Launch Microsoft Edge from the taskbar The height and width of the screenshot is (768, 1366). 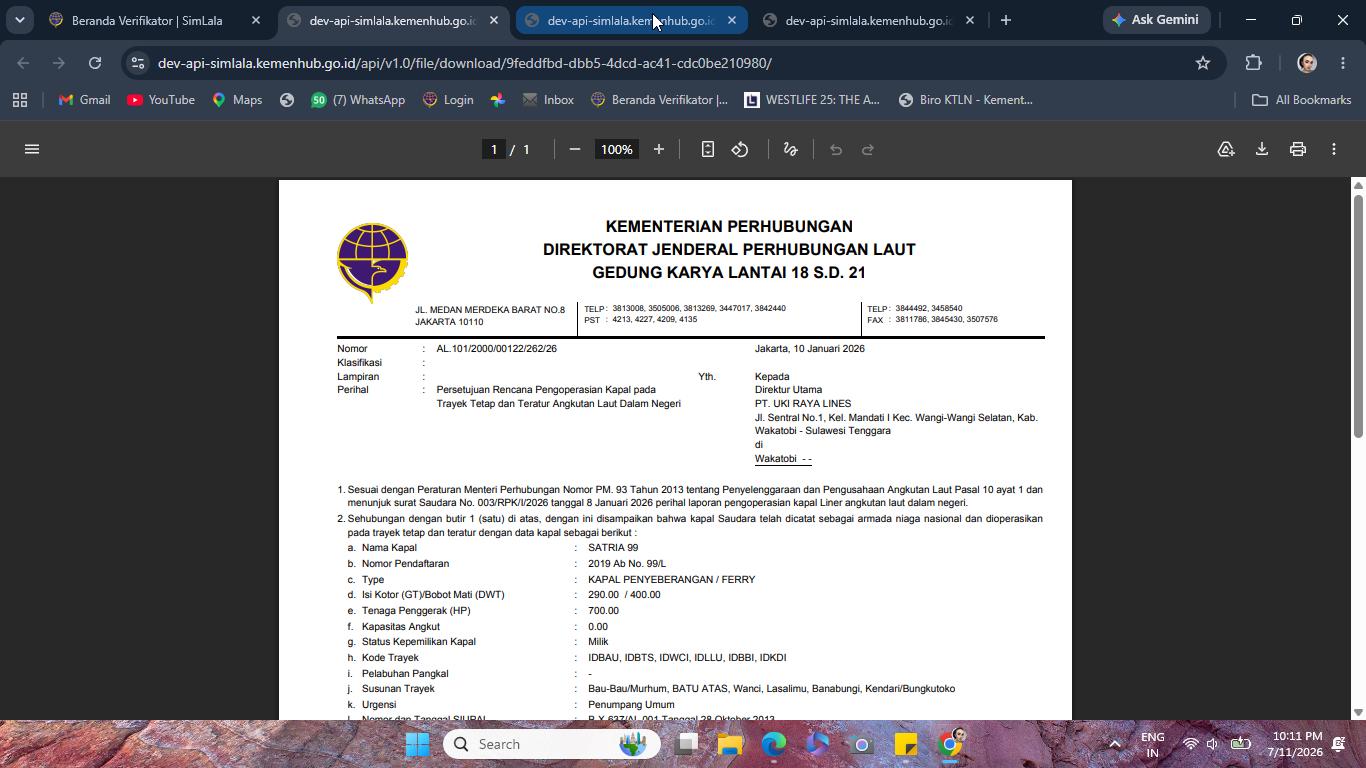pyautogui.click(x=774, y=744)
